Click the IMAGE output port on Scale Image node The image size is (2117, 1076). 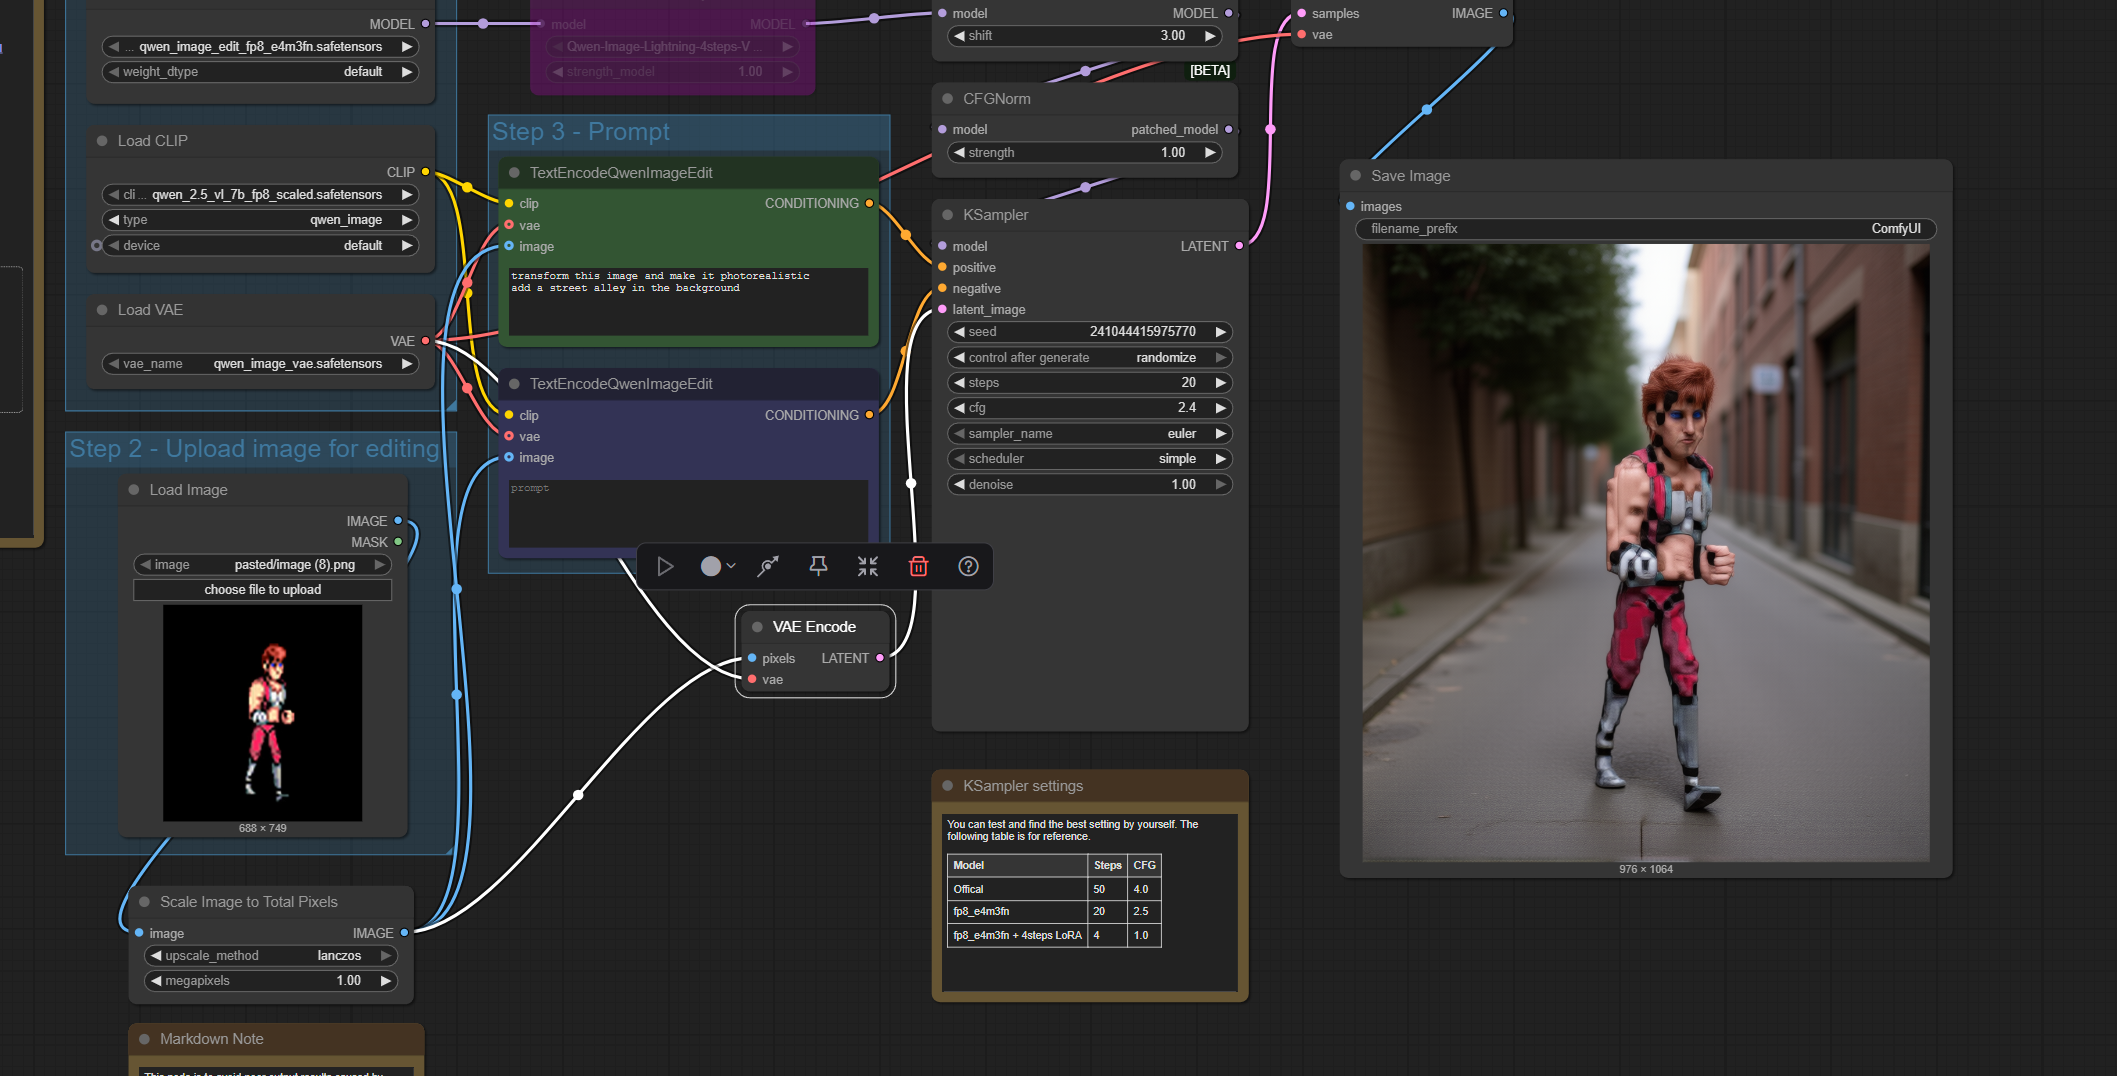pyautogui.click(x=404, y=933)
